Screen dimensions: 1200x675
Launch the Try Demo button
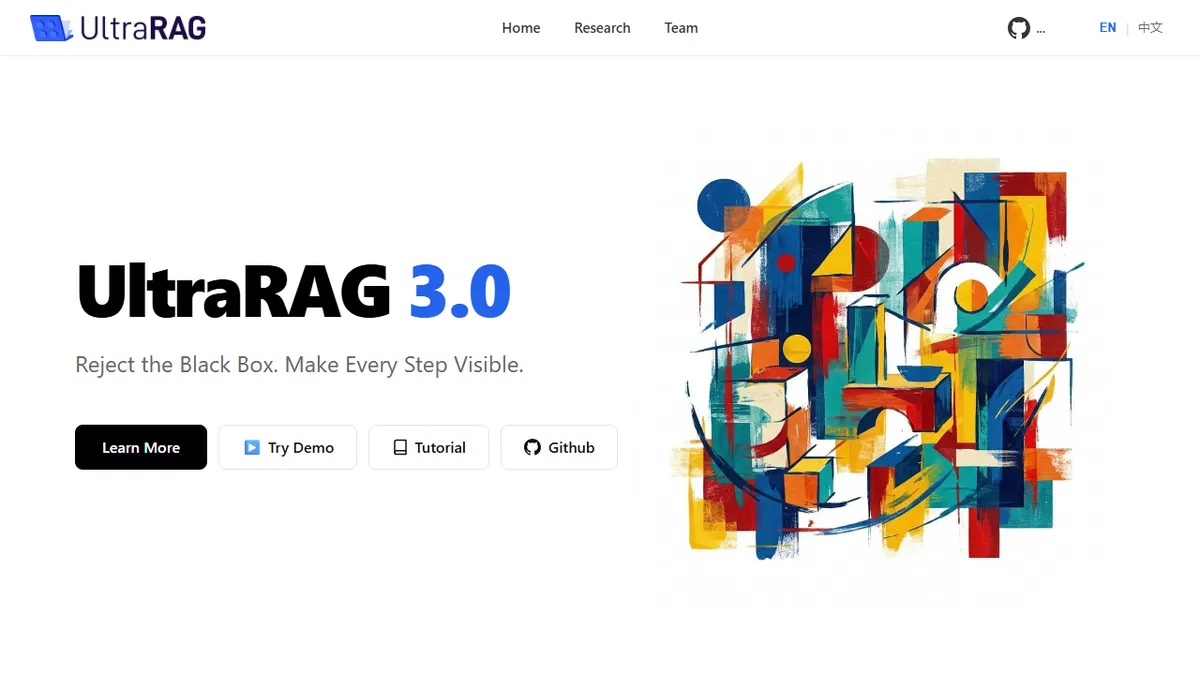(288, 447)
